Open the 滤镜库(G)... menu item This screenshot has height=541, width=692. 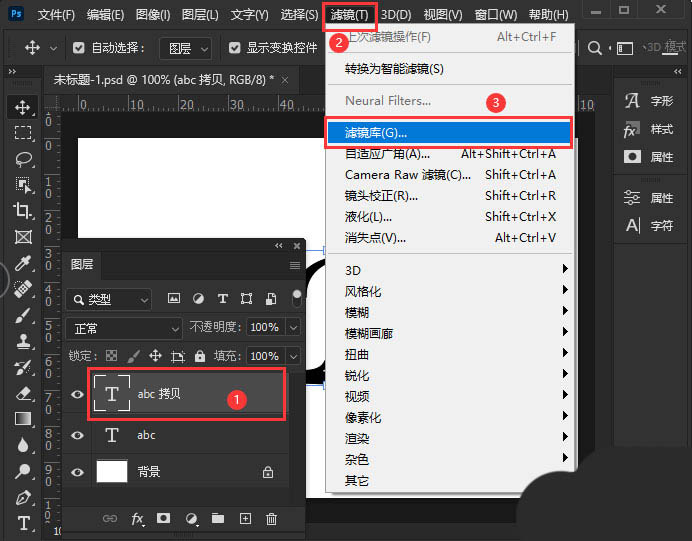(x=449, y=132)
